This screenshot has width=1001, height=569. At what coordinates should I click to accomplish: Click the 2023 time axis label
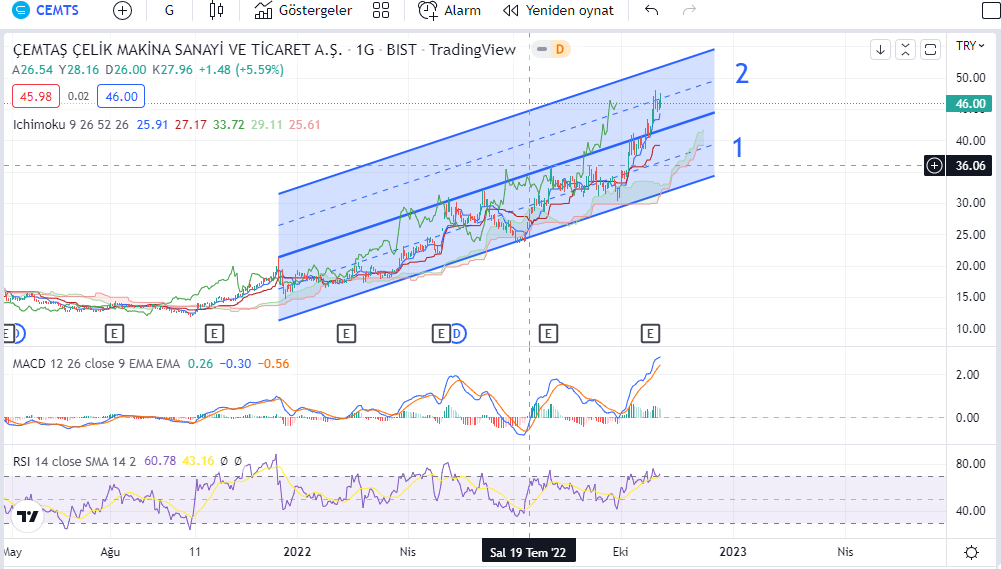733,552
